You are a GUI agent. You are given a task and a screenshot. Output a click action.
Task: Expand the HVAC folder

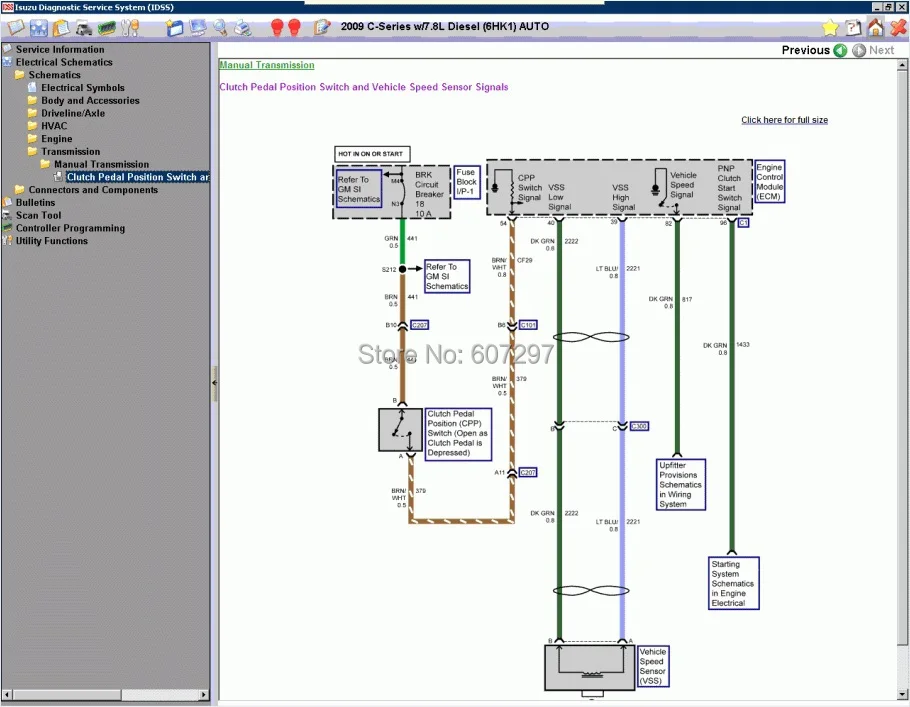tap(54, 126)
